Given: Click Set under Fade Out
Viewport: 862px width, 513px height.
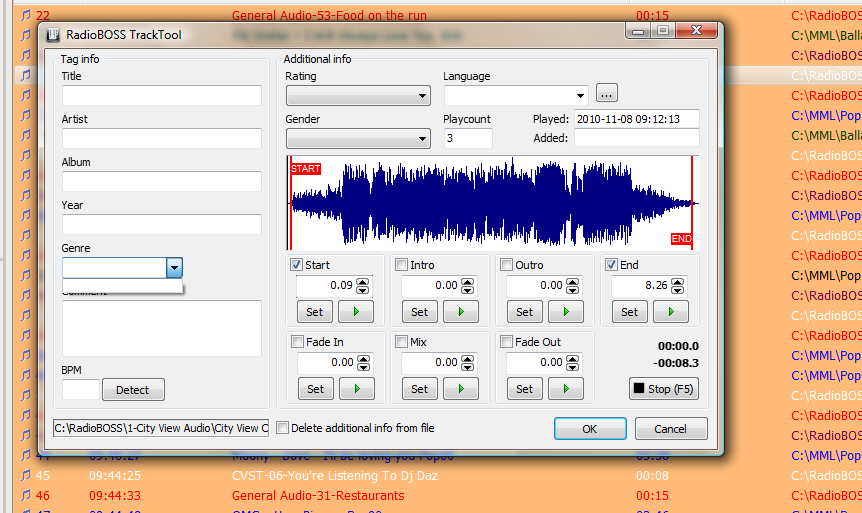Looking at the screenshot, I should pos(524,389).
